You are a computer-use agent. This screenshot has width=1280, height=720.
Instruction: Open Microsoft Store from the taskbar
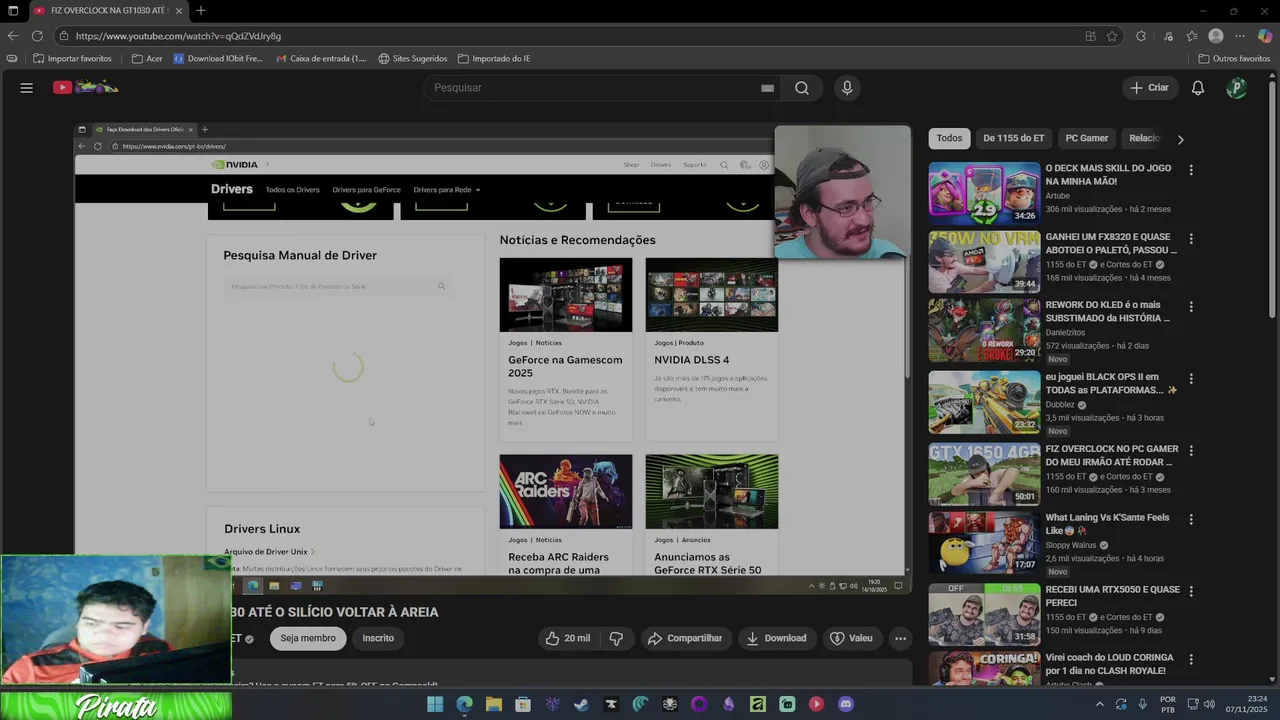pyautogui.click(x=522, y=704)
